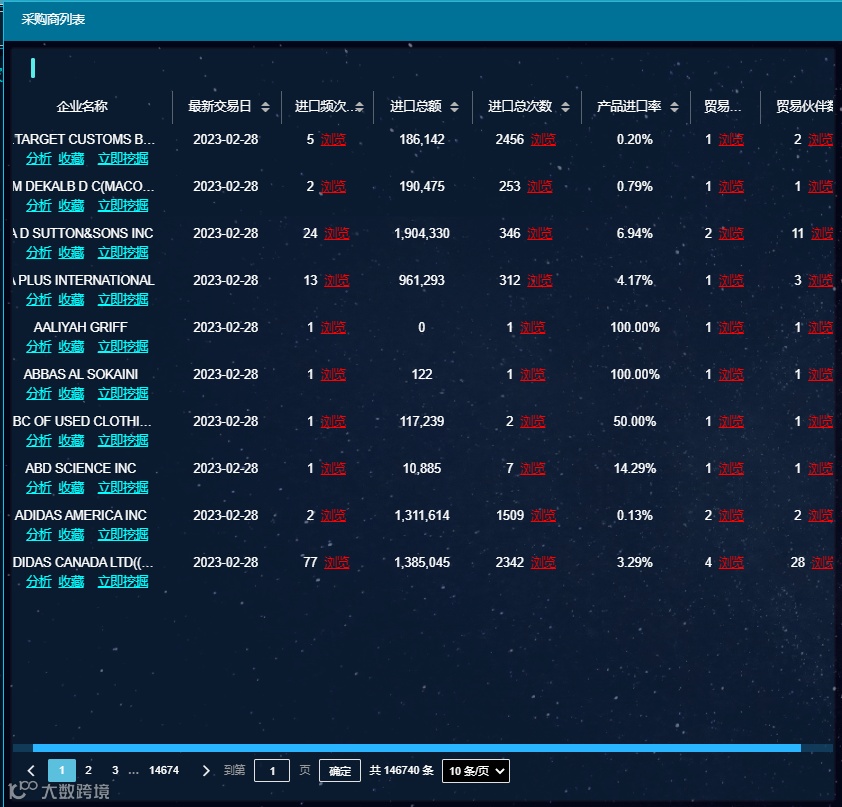
Task: Select import total 1,904,330 cell
Action: coord(422,233)
